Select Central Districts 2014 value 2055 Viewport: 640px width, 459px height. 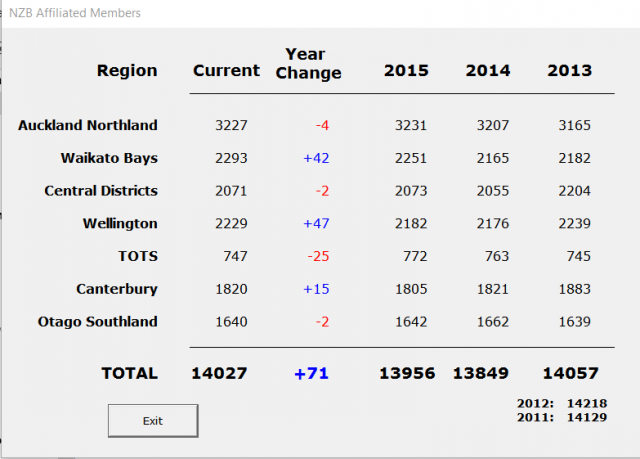493,191
